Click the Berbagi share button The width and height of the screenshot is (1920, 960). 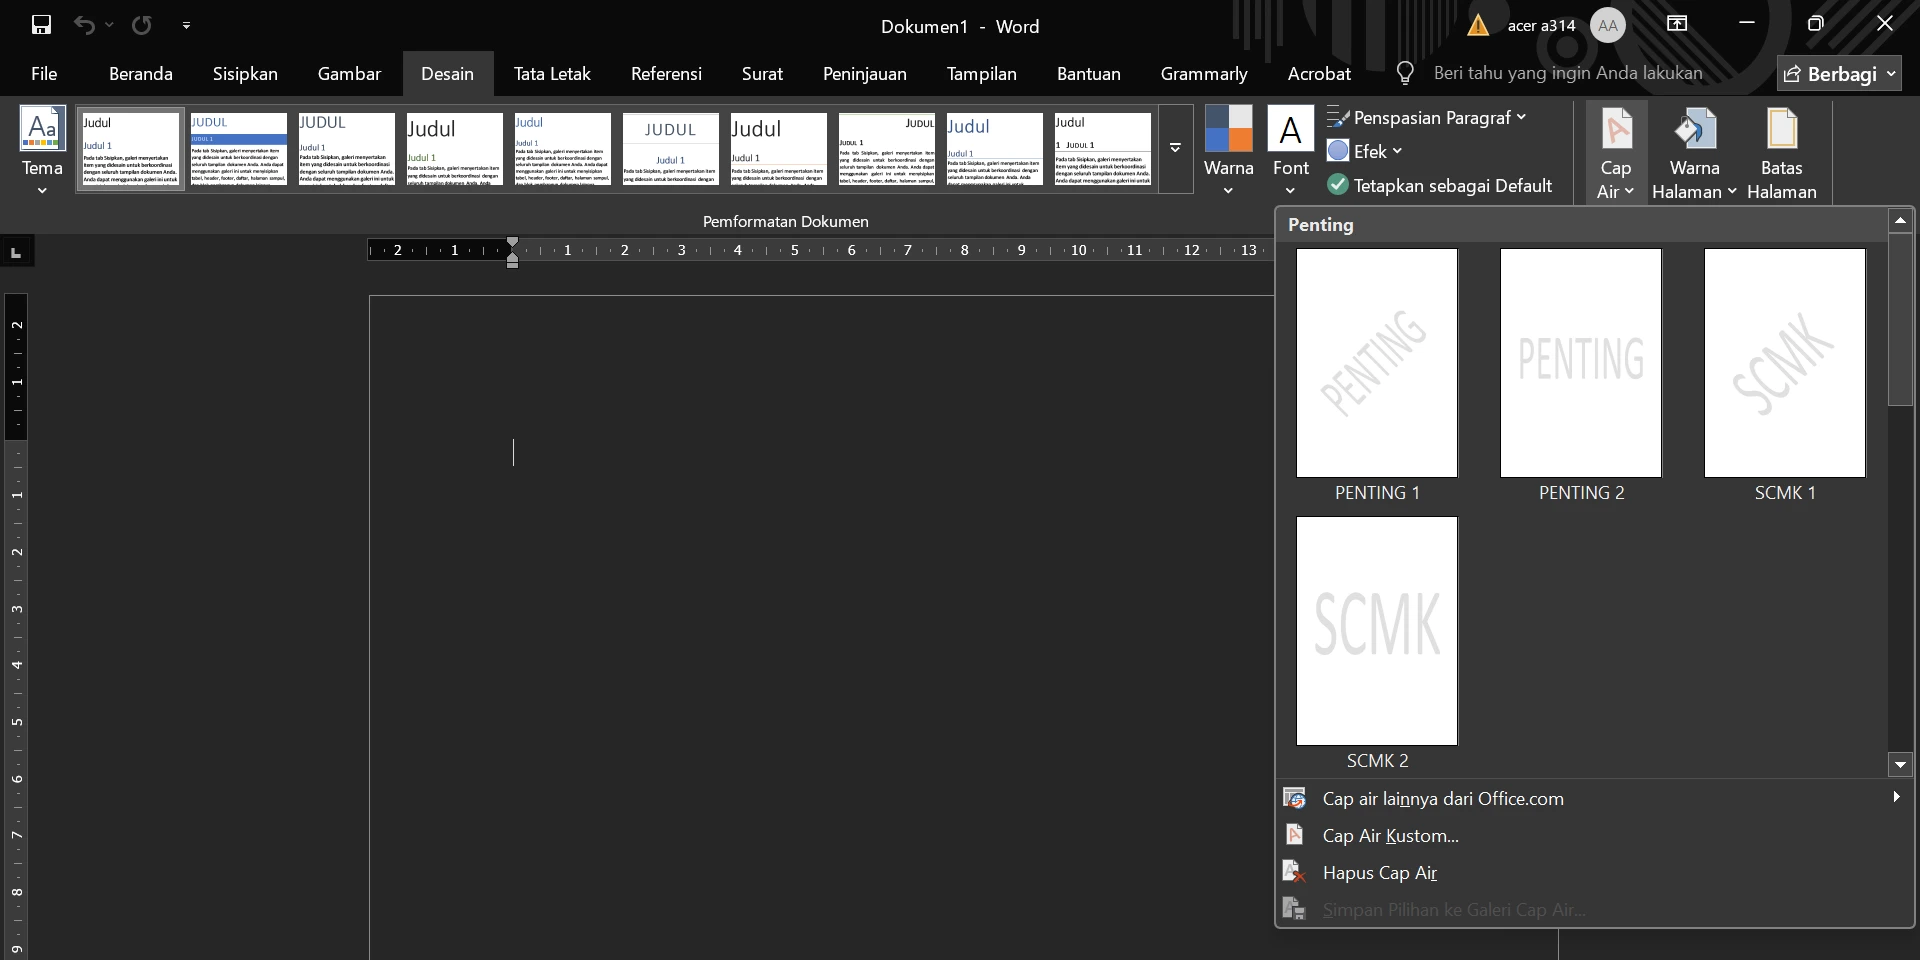tap(1840, 72)
